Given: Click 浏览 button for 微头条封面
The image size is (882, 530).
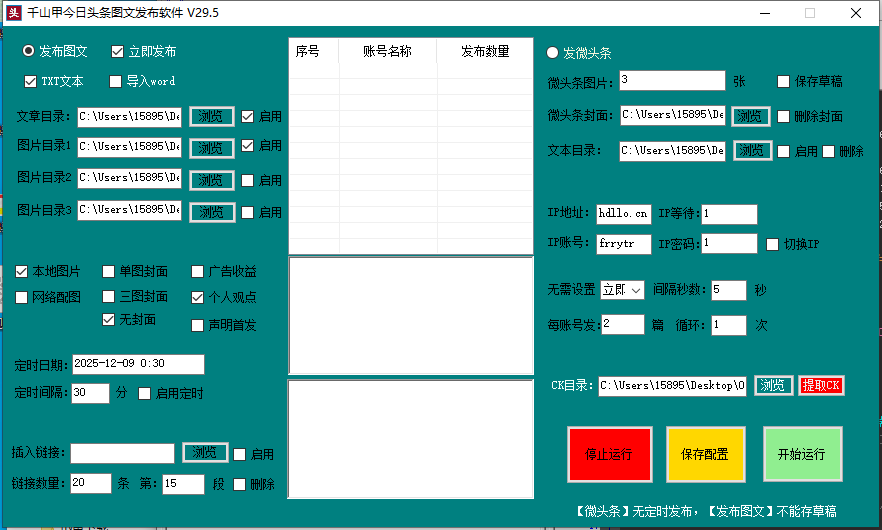Looking at the screenshot, I should 750,116.
